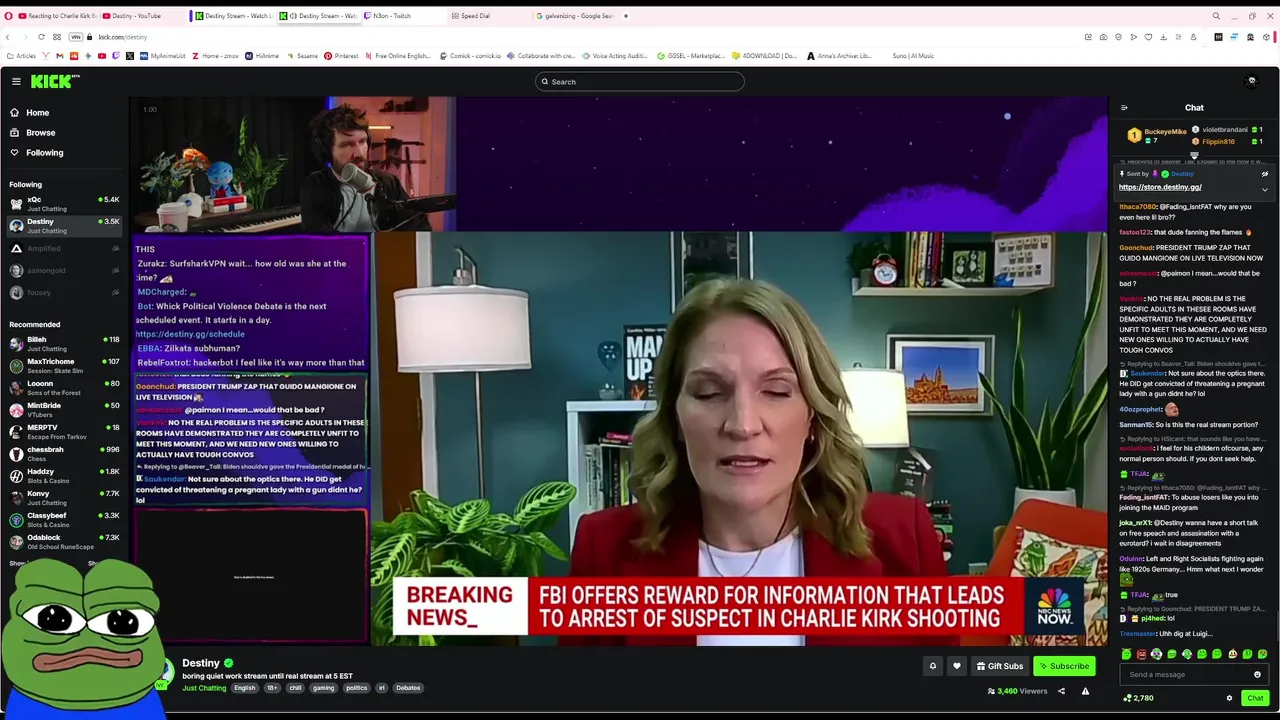Image resolution: width=1280 pixels, height=720 pixels.
Task: Click the kick.com/destiny address bar
Action: coord(123,37)
